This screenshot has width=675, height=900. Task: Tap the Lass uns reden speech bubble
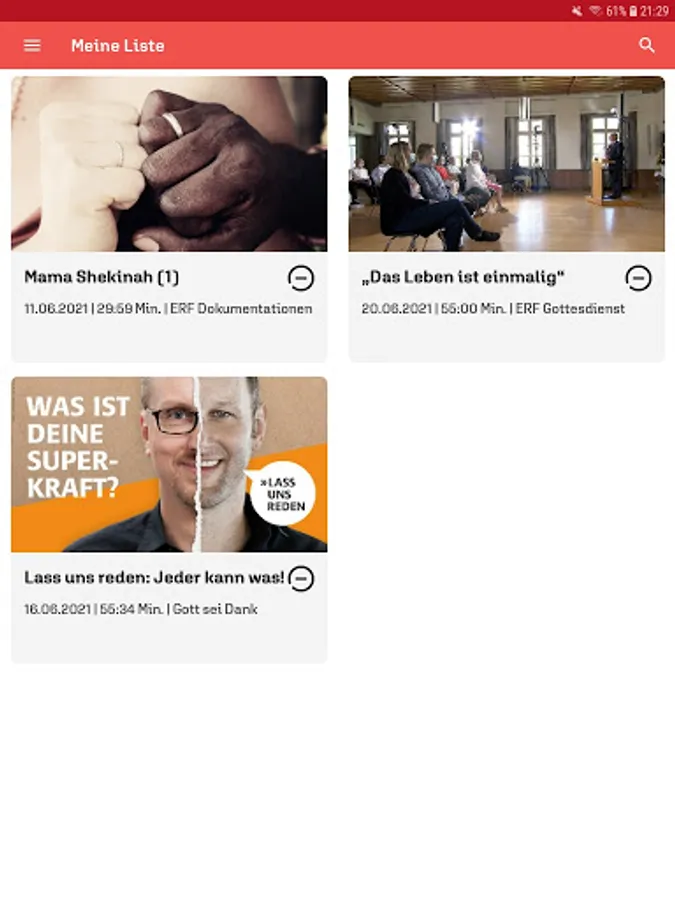282,494
